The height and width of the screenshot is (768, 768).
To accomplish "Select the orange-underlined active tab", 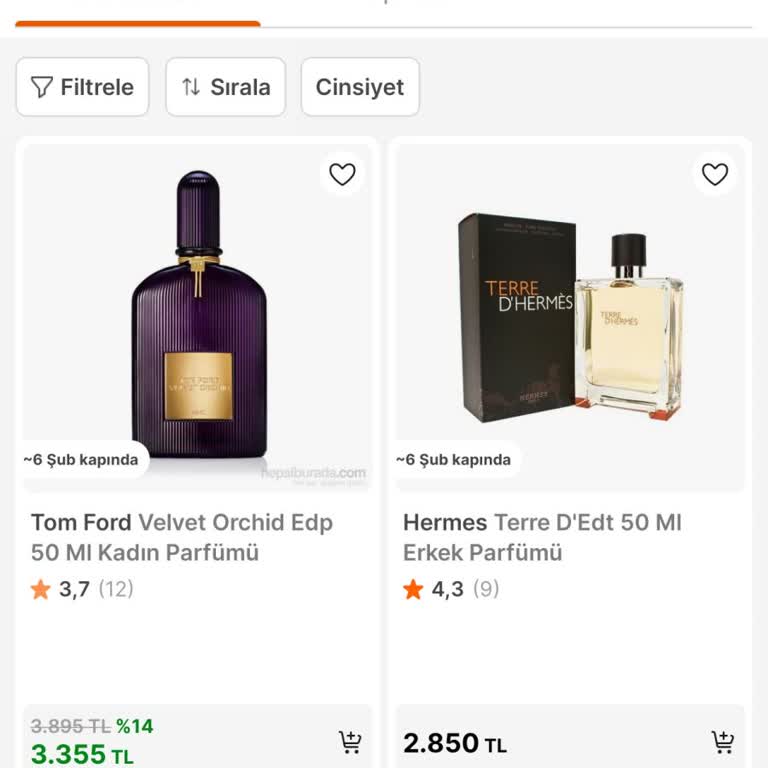I will click(x=138, y=14).
